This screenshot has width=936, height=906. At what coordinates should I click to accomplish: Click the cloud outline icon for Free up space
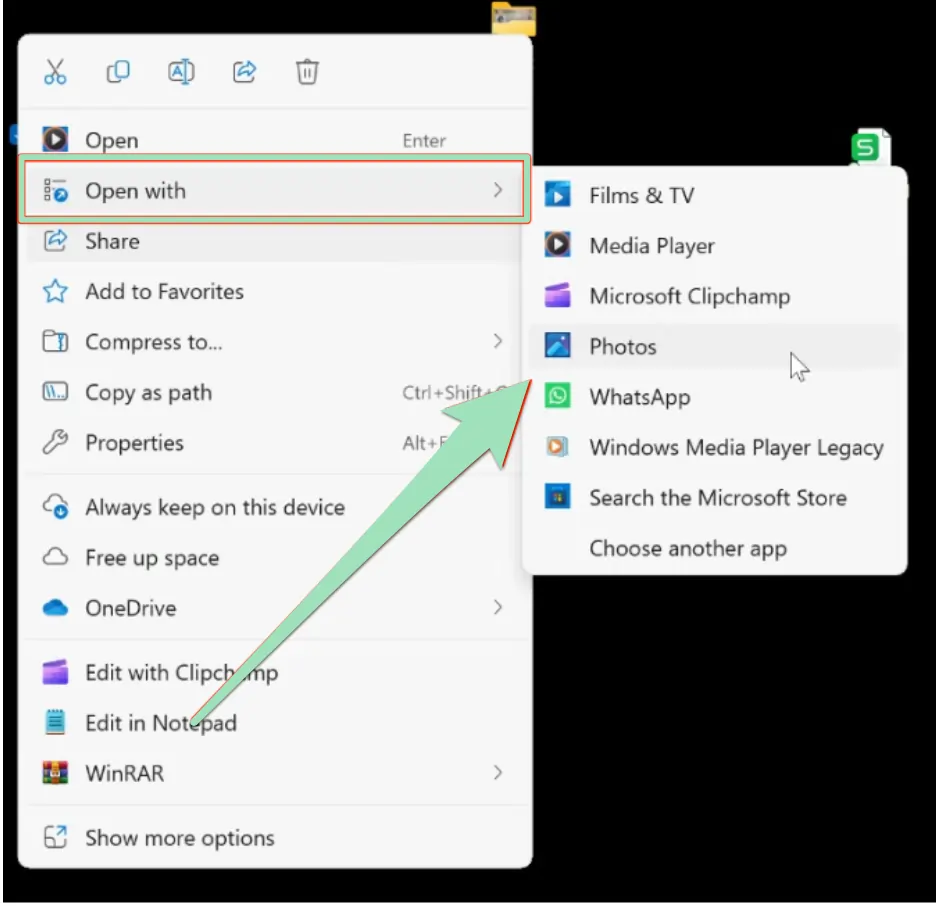pos(55,557)
